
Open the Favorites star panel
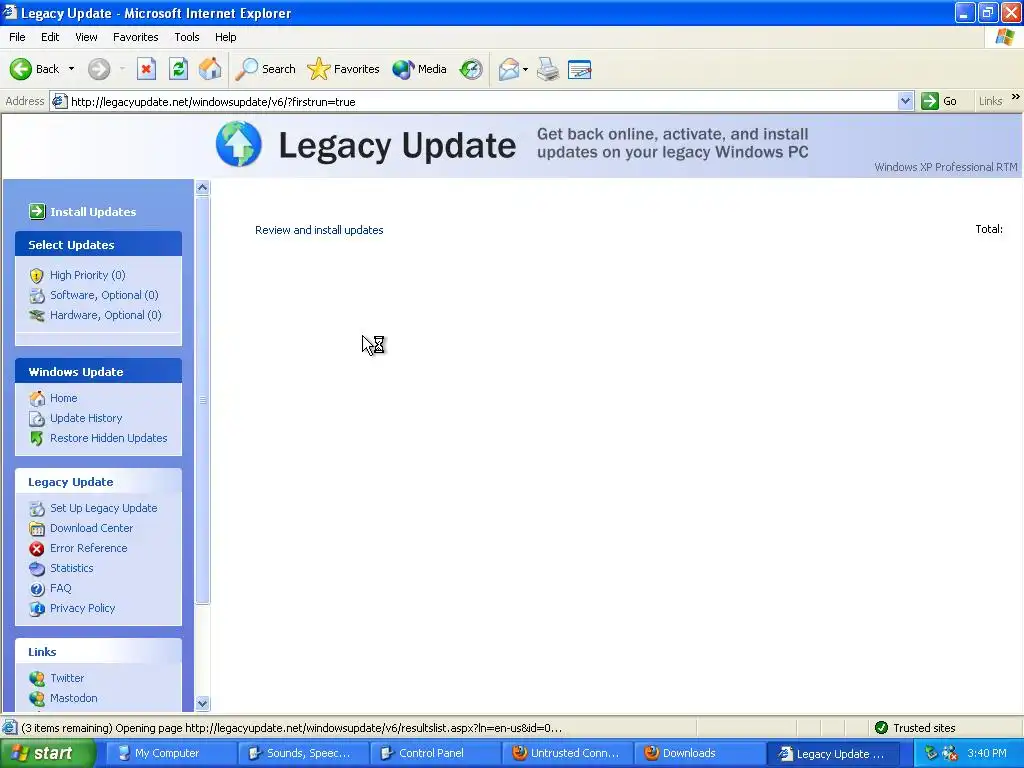coord(344,69)
